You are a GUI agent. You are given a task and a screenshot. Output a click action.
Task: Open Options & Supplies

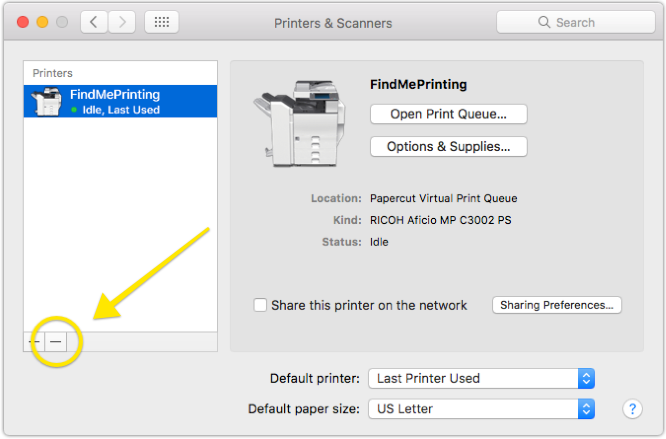(448, 147)
